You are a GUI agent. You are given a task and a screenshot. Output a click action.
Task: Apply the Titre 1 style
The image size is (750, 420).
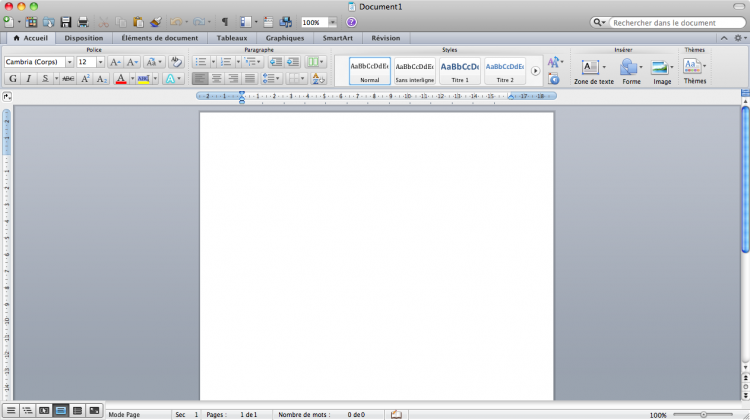point(460,69)
